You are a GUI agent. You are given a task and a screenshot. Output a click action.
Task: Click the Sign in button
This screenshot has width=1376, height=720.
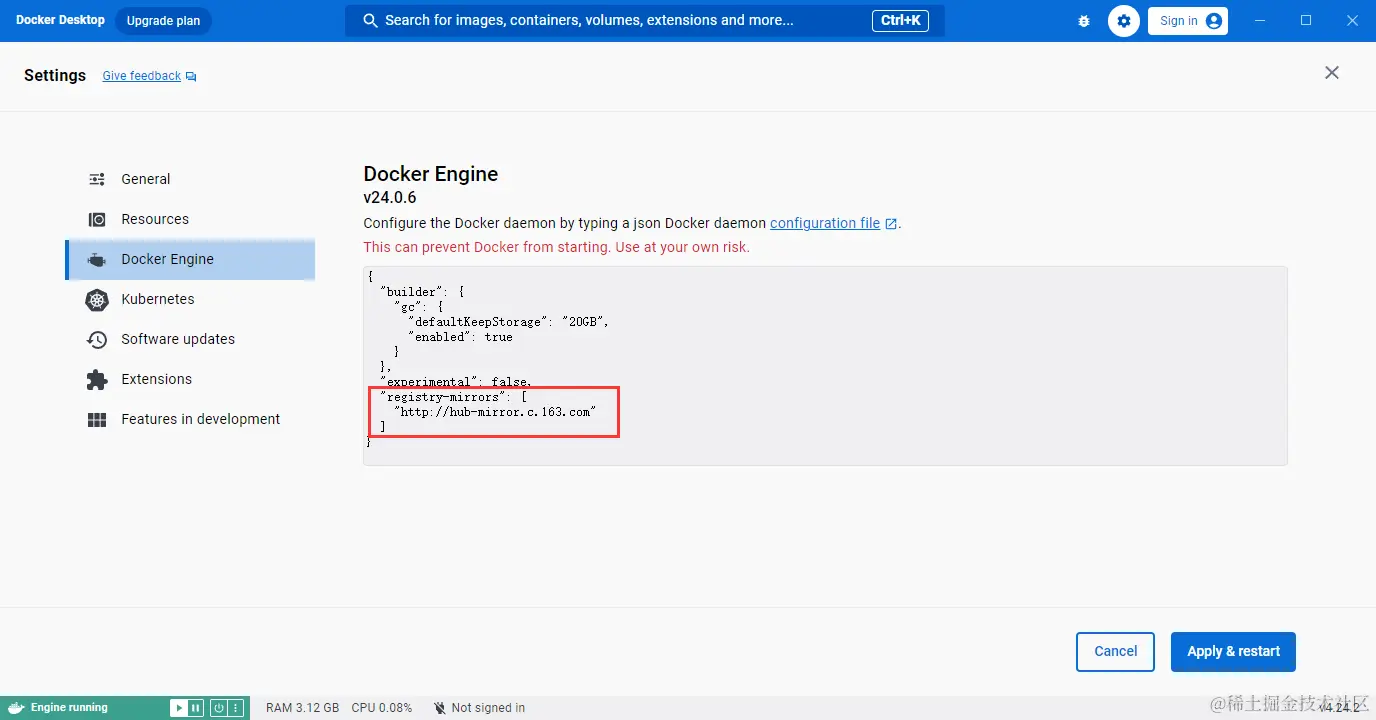coord(1188,21)
